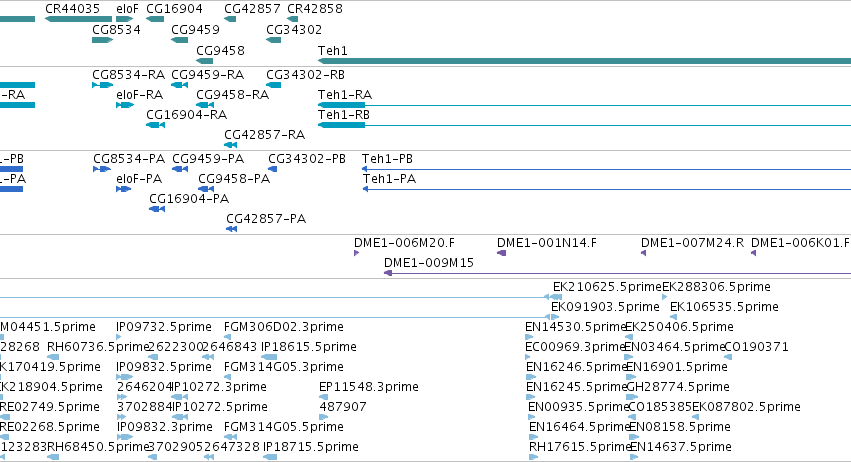This screenshot has width=851, height=462.
Task: Click EST EK087802.5prime label
Action: [x=746, y=407]
